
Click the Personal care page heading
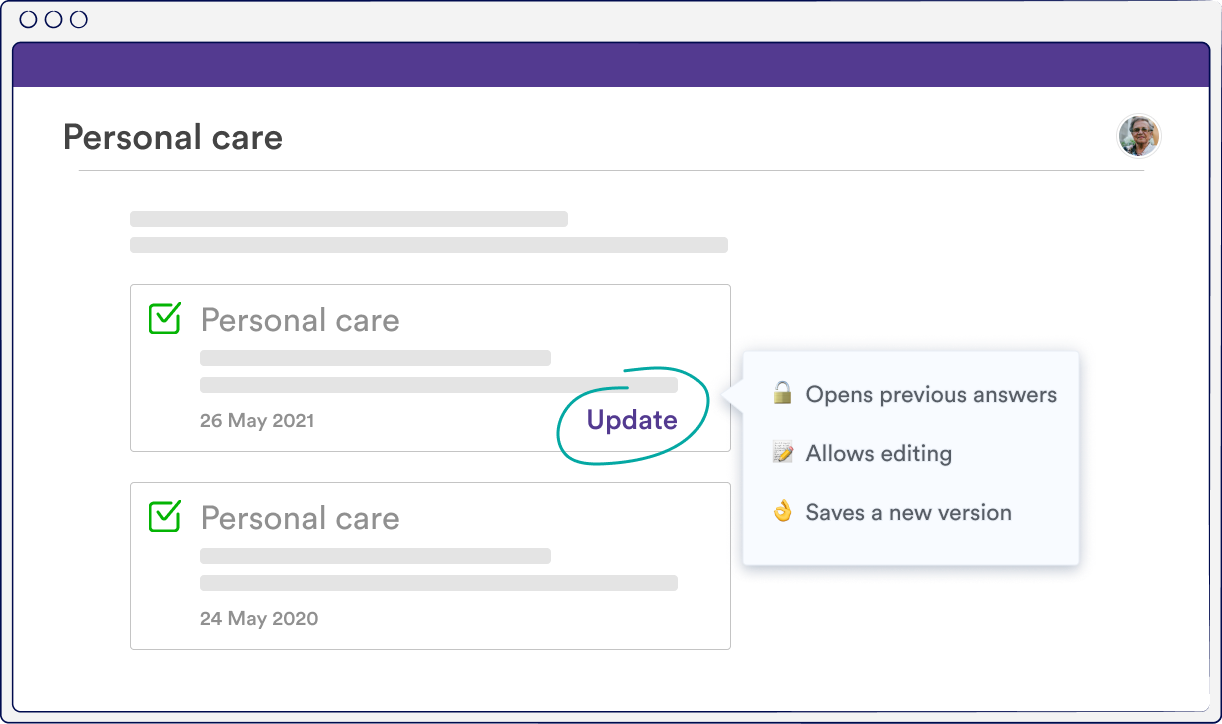tap(173, 138)
